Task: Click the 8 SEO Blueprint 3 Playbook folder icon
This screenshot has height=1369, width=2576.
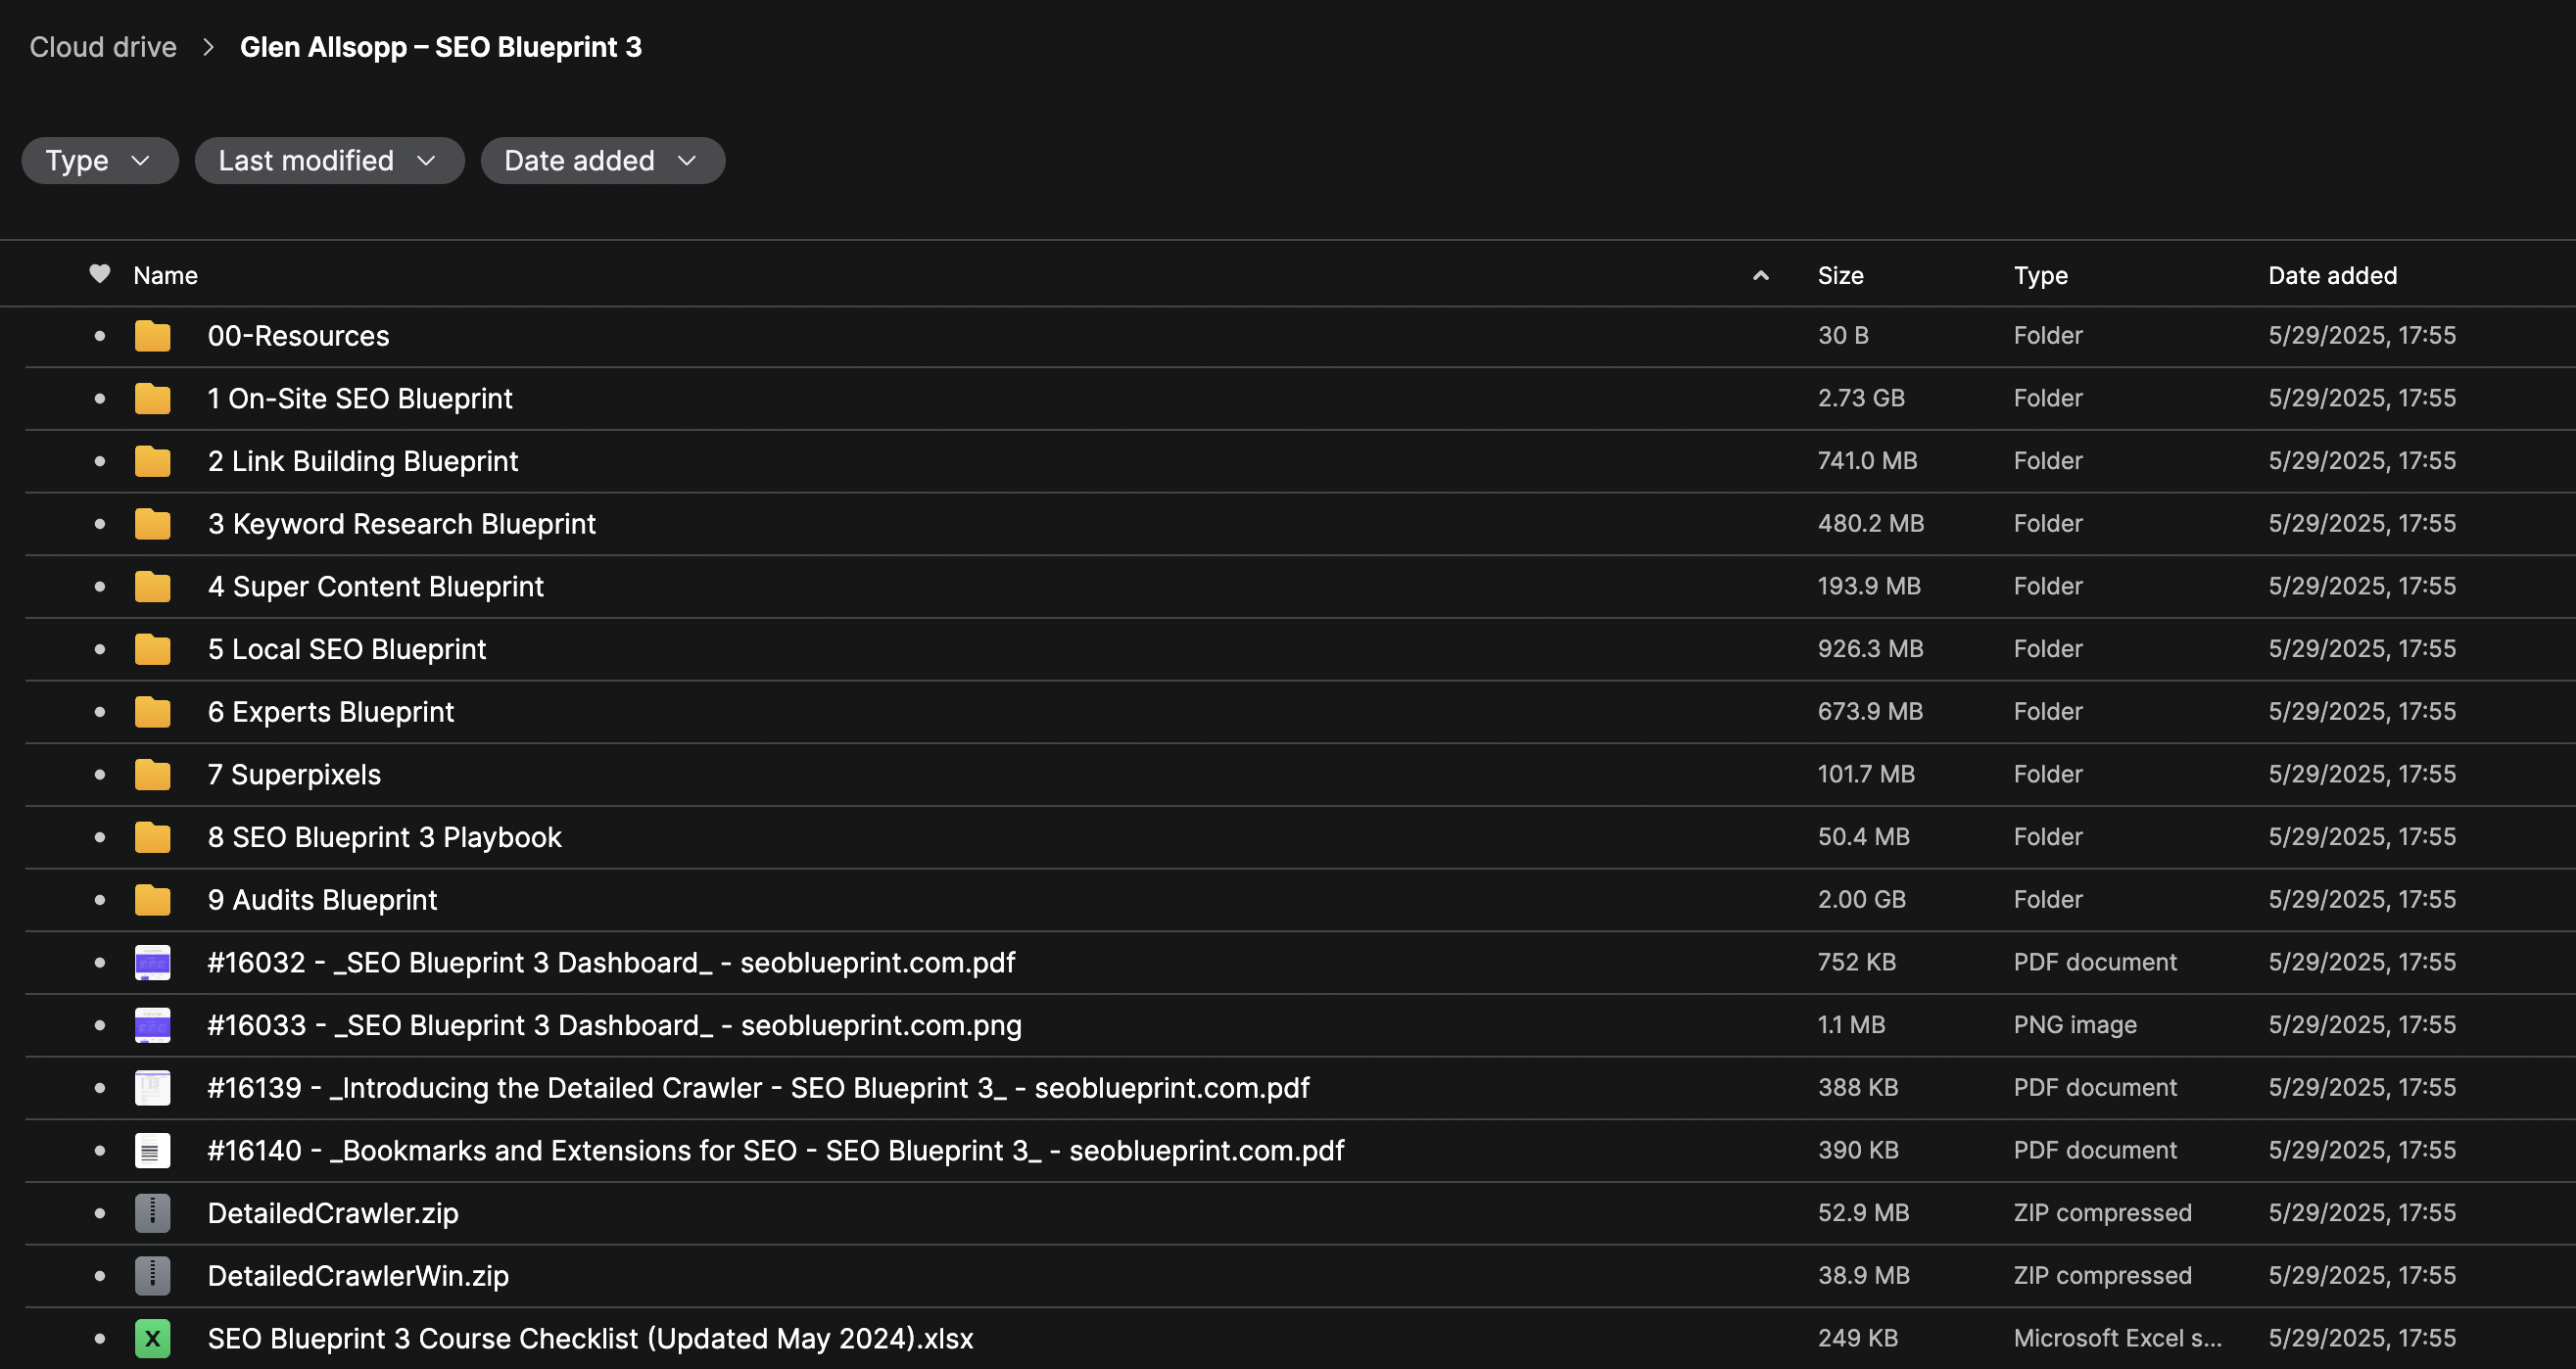Action: coord(153,837)
